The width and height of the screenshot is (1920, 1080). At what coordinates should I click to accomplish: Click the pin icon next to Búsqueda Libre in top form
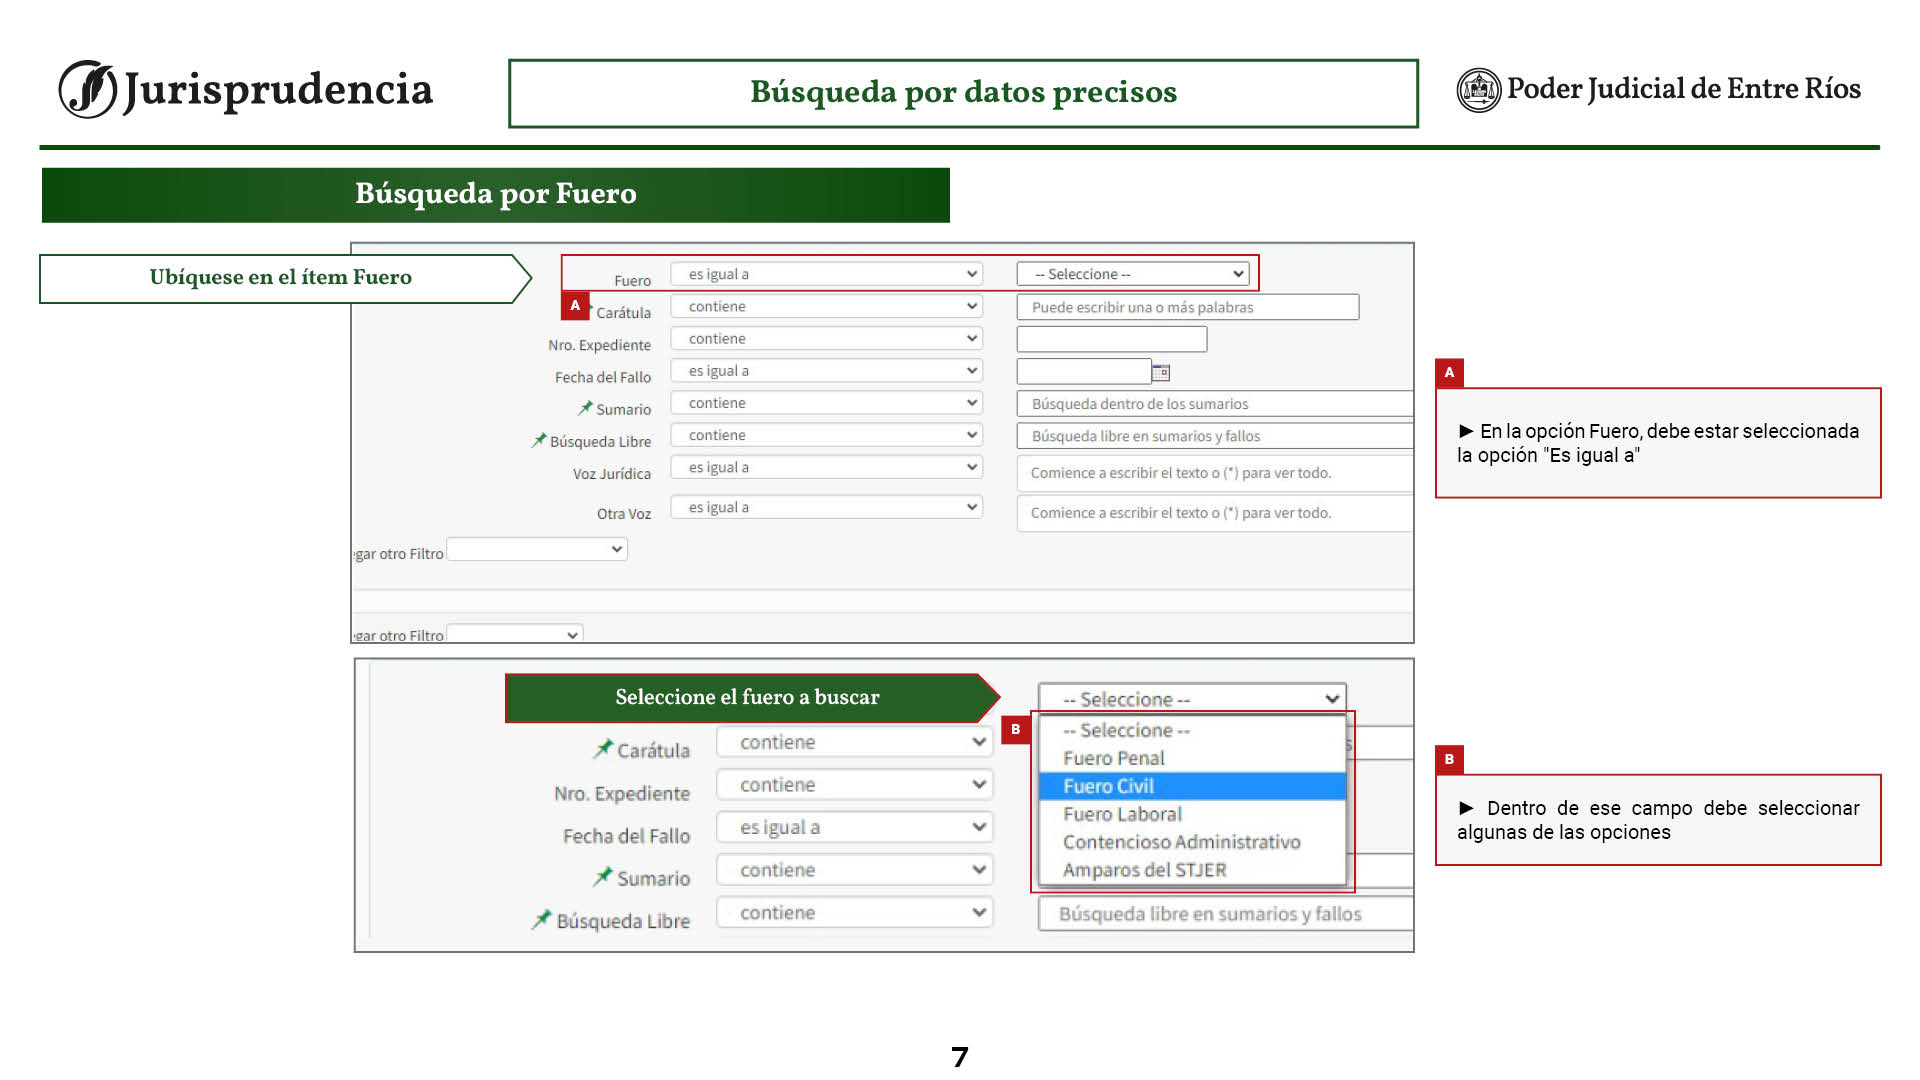[539, 439]
